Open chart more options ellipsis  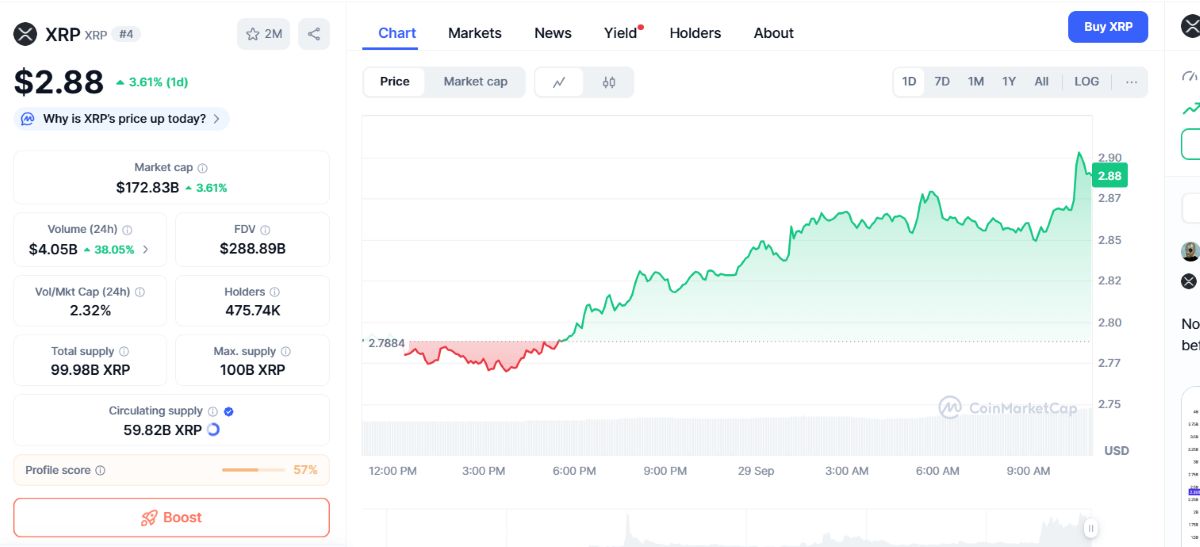click(x=1131, y=82)
